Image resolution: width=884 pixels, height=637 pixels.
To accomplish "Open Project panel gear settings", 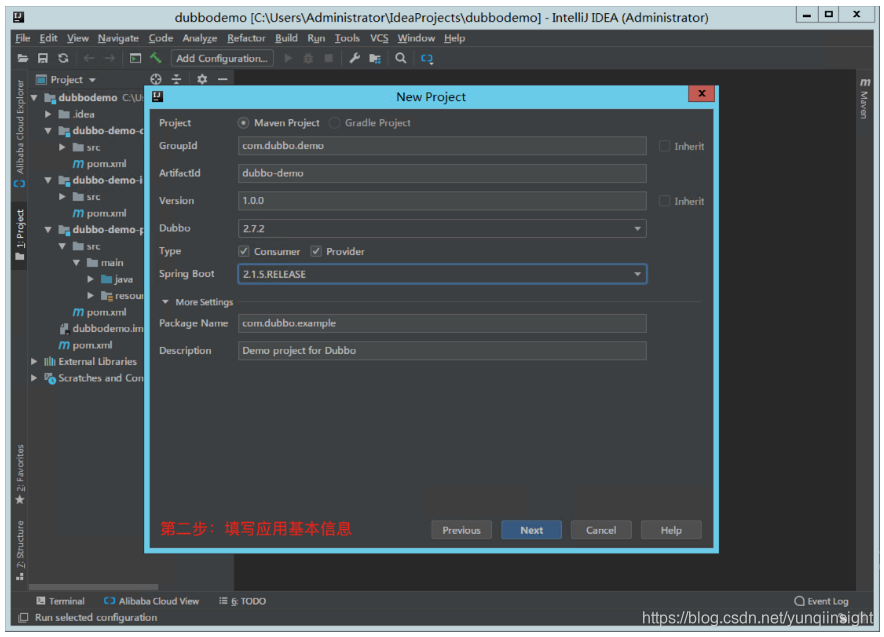I will coord(202,79).
